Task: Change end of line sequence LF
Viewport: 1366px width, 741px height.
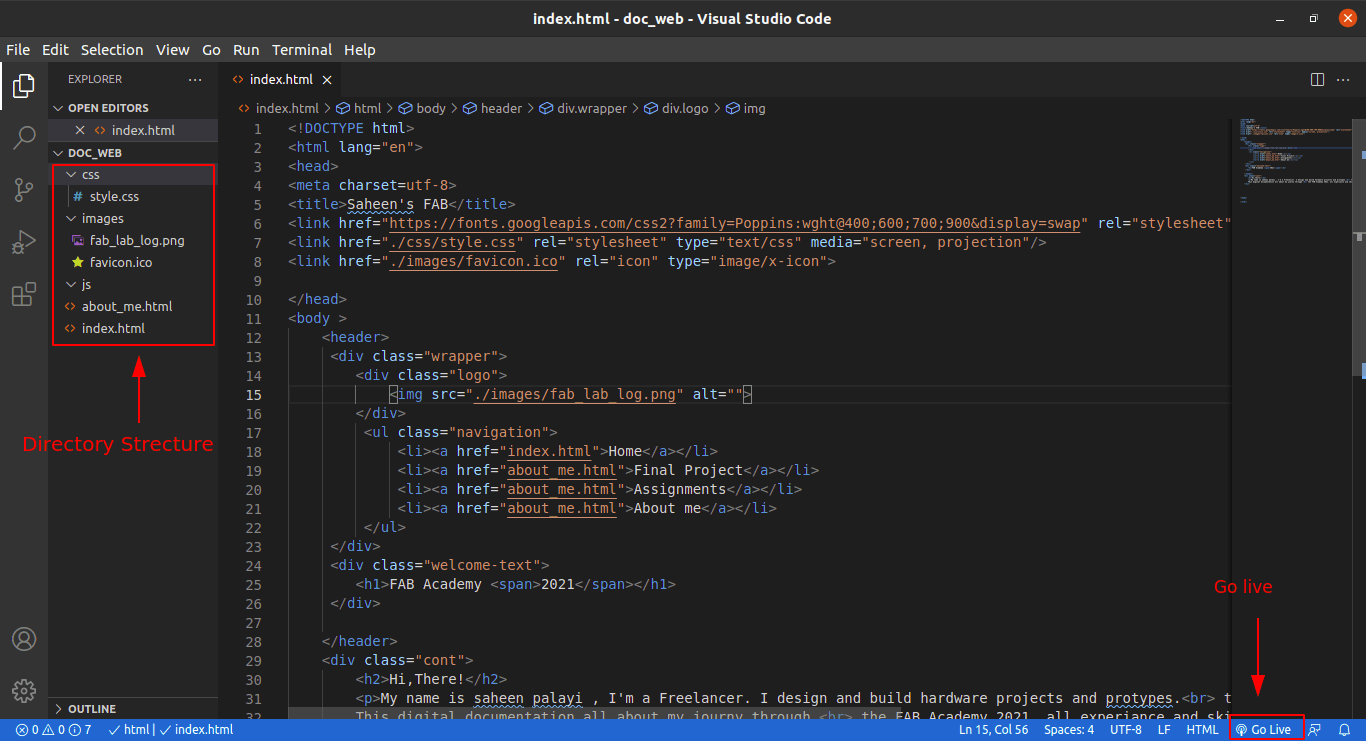Action: tap(1164, 730)
